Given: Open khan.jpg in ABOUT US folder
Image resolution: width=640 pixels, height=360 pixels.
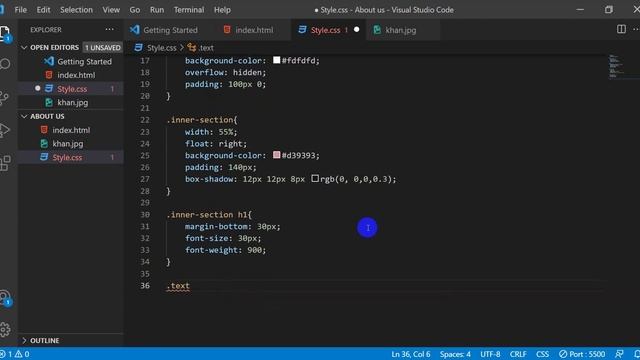Looking at the screenshot, I should tap(68, 144).
